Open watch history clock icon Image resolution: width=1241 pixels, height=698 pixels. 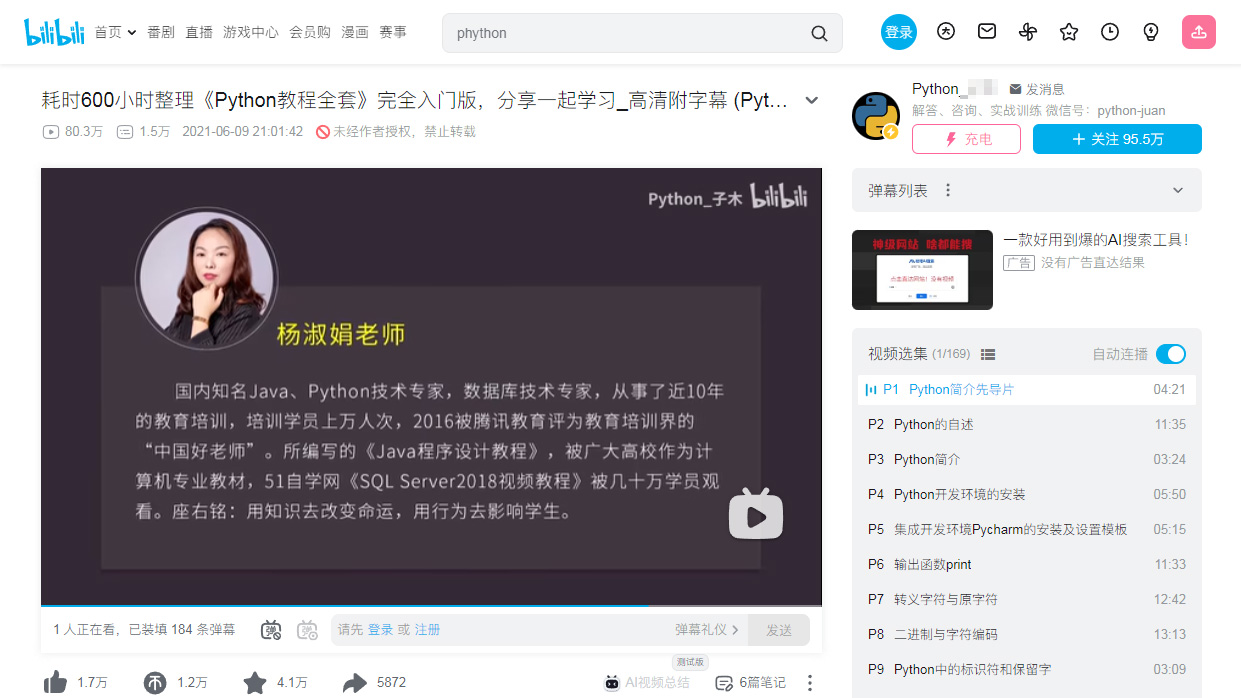1110,32
